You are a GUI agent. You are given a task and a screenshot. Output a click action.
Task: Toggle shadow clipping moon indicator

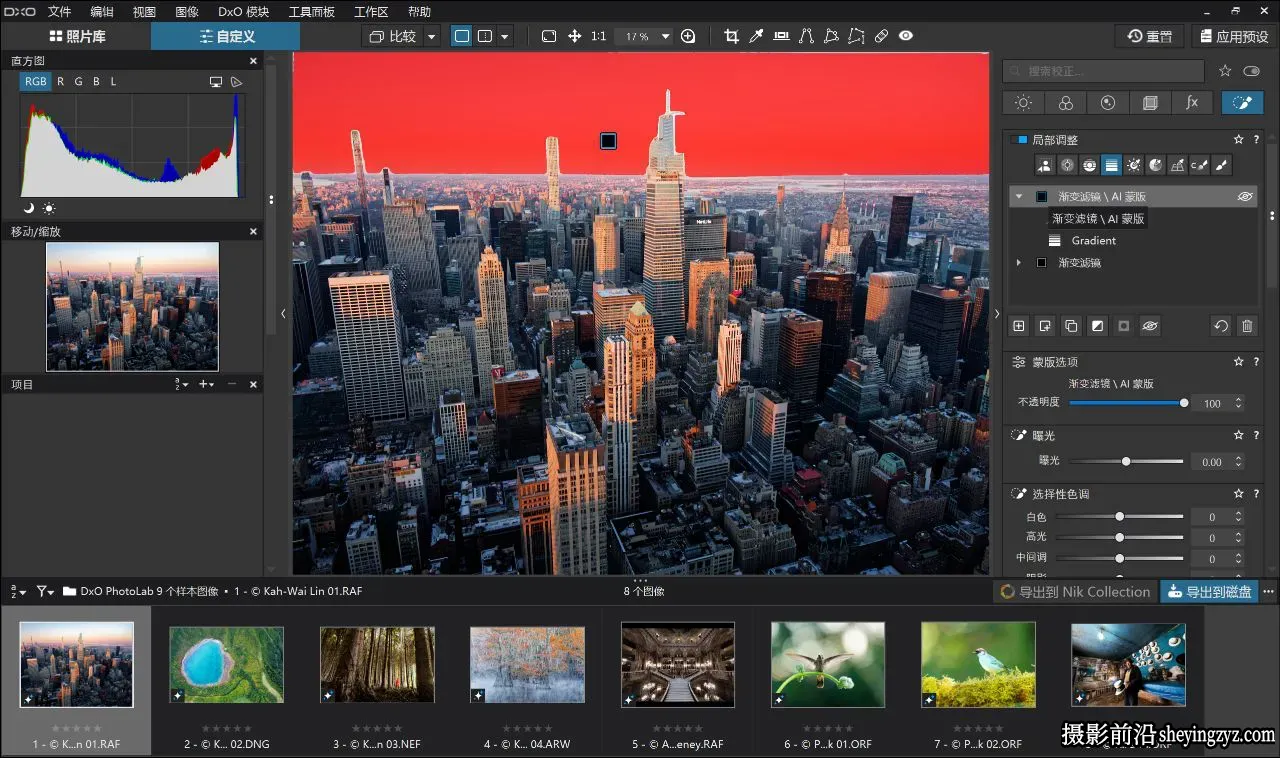pos(29,208)
